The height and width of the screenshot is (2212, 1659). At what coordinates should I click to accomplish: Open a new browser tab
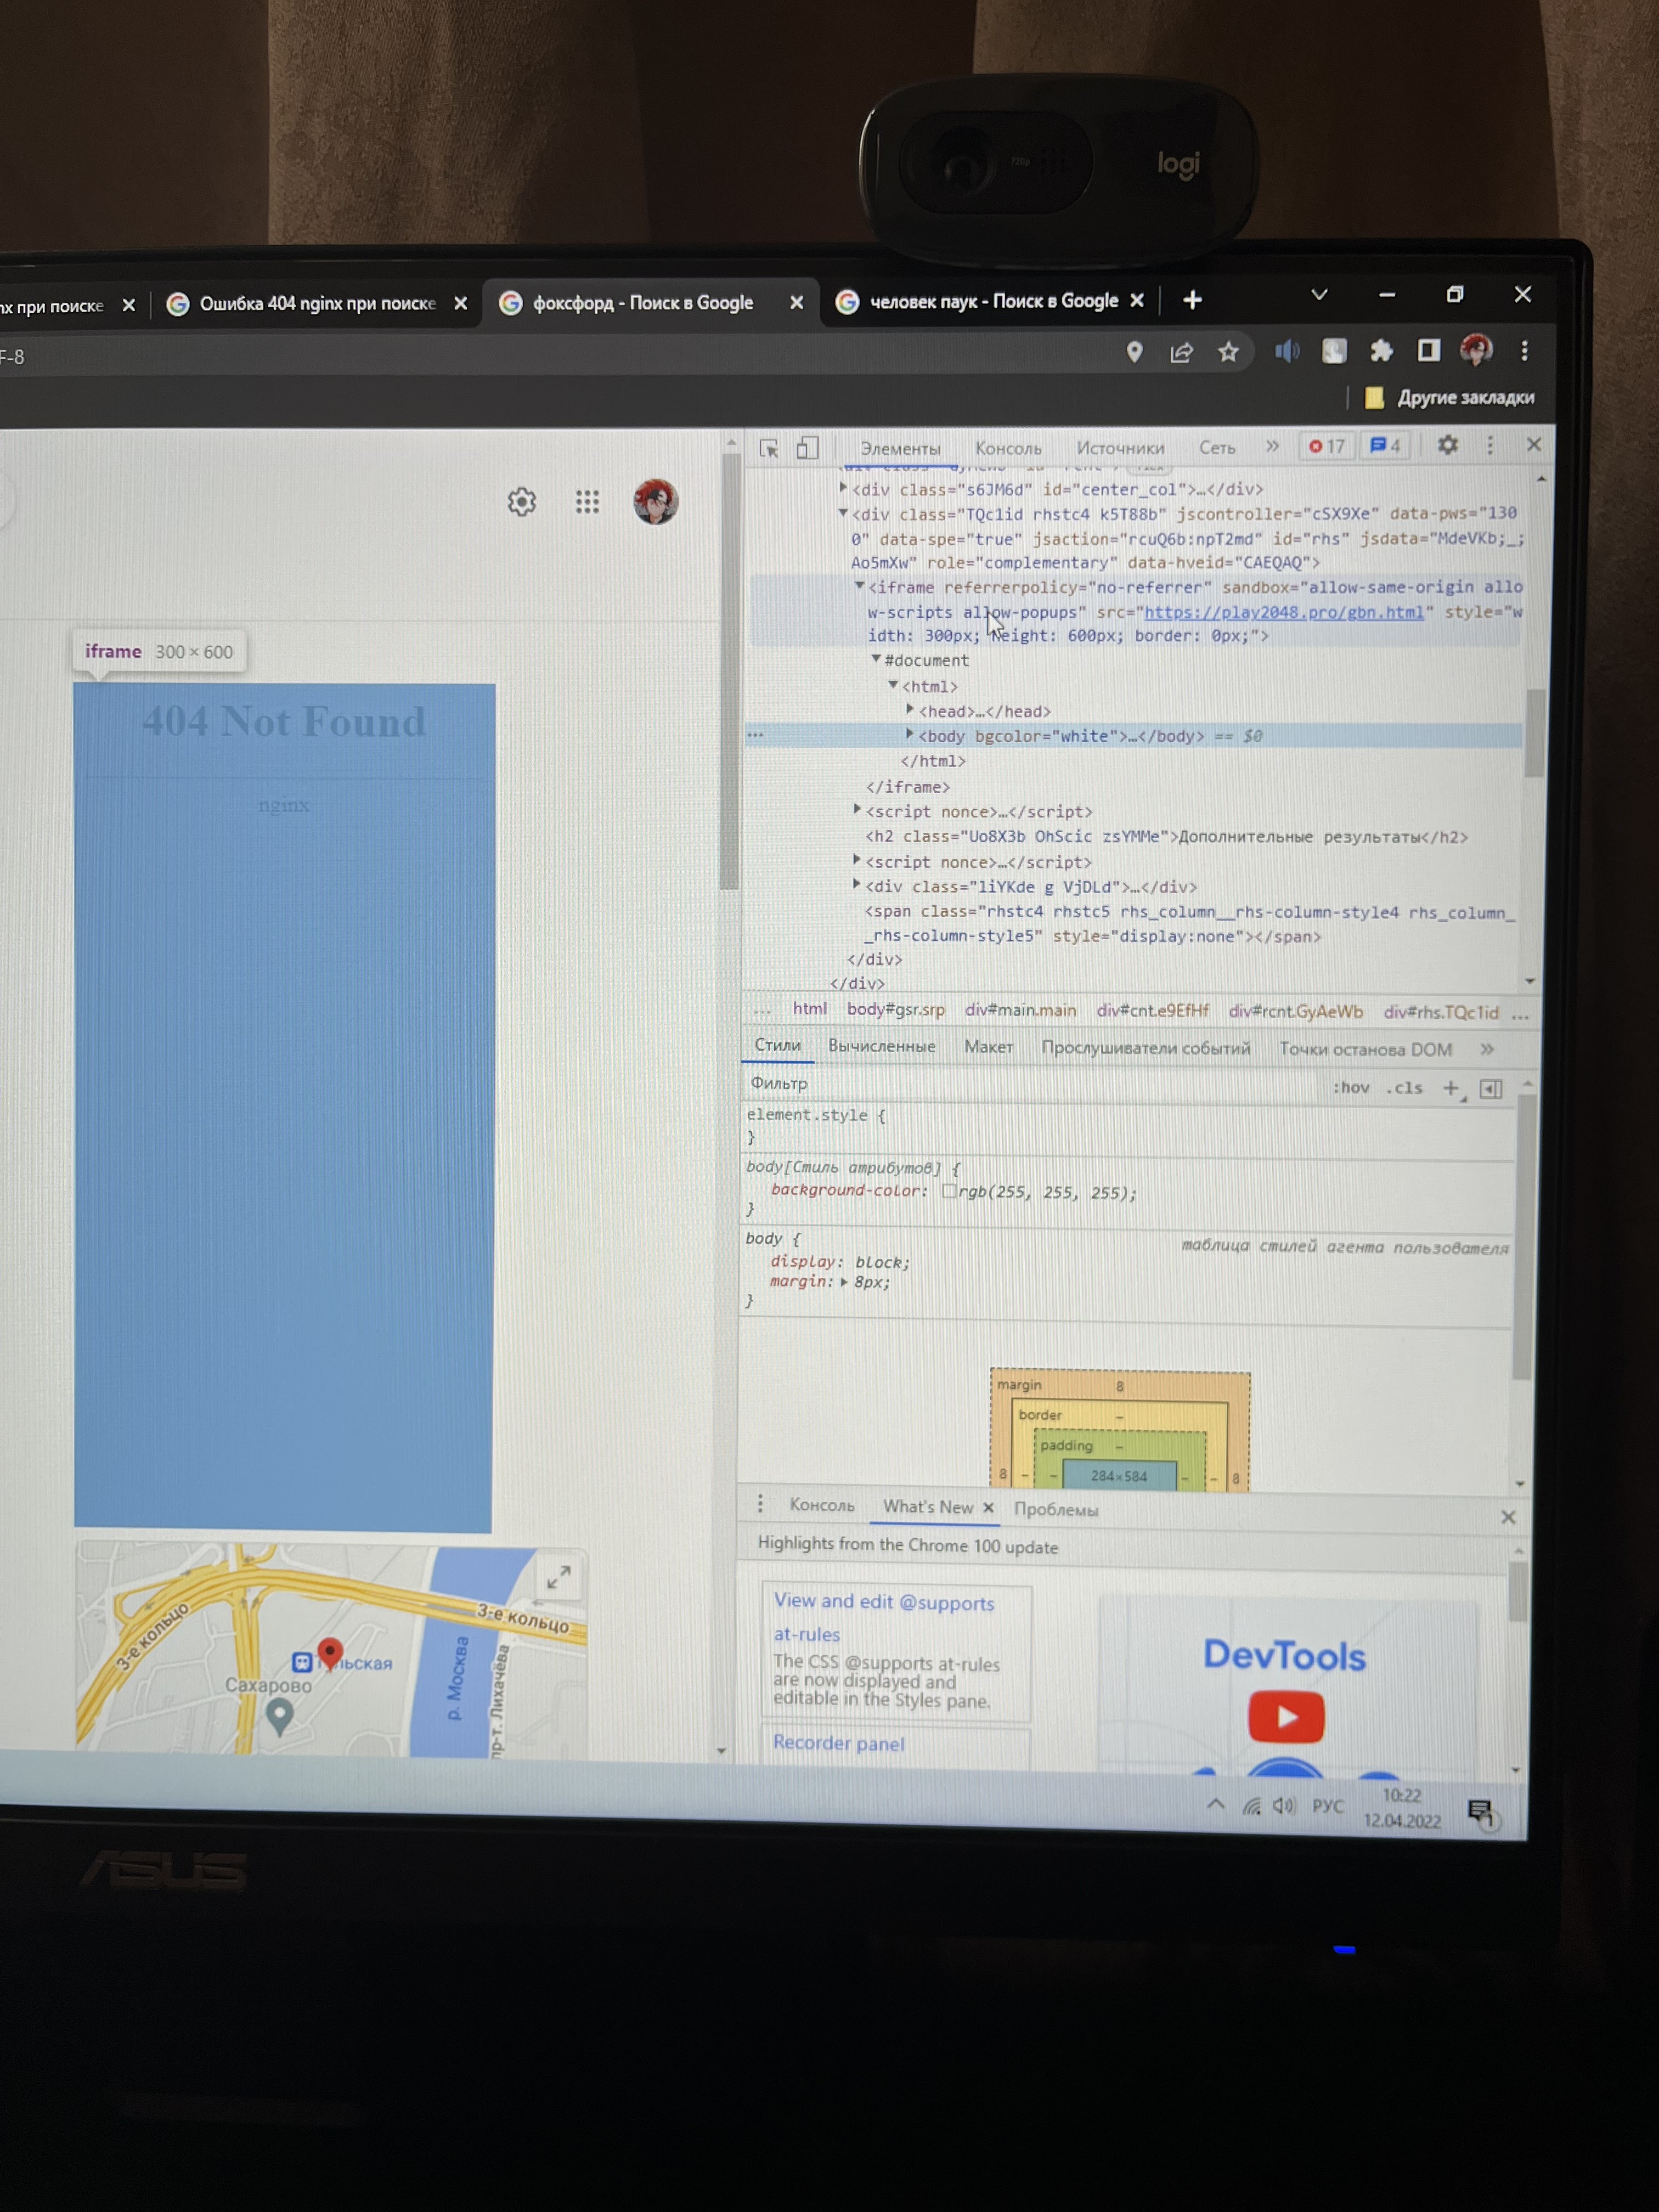[x=1192, y=300]
